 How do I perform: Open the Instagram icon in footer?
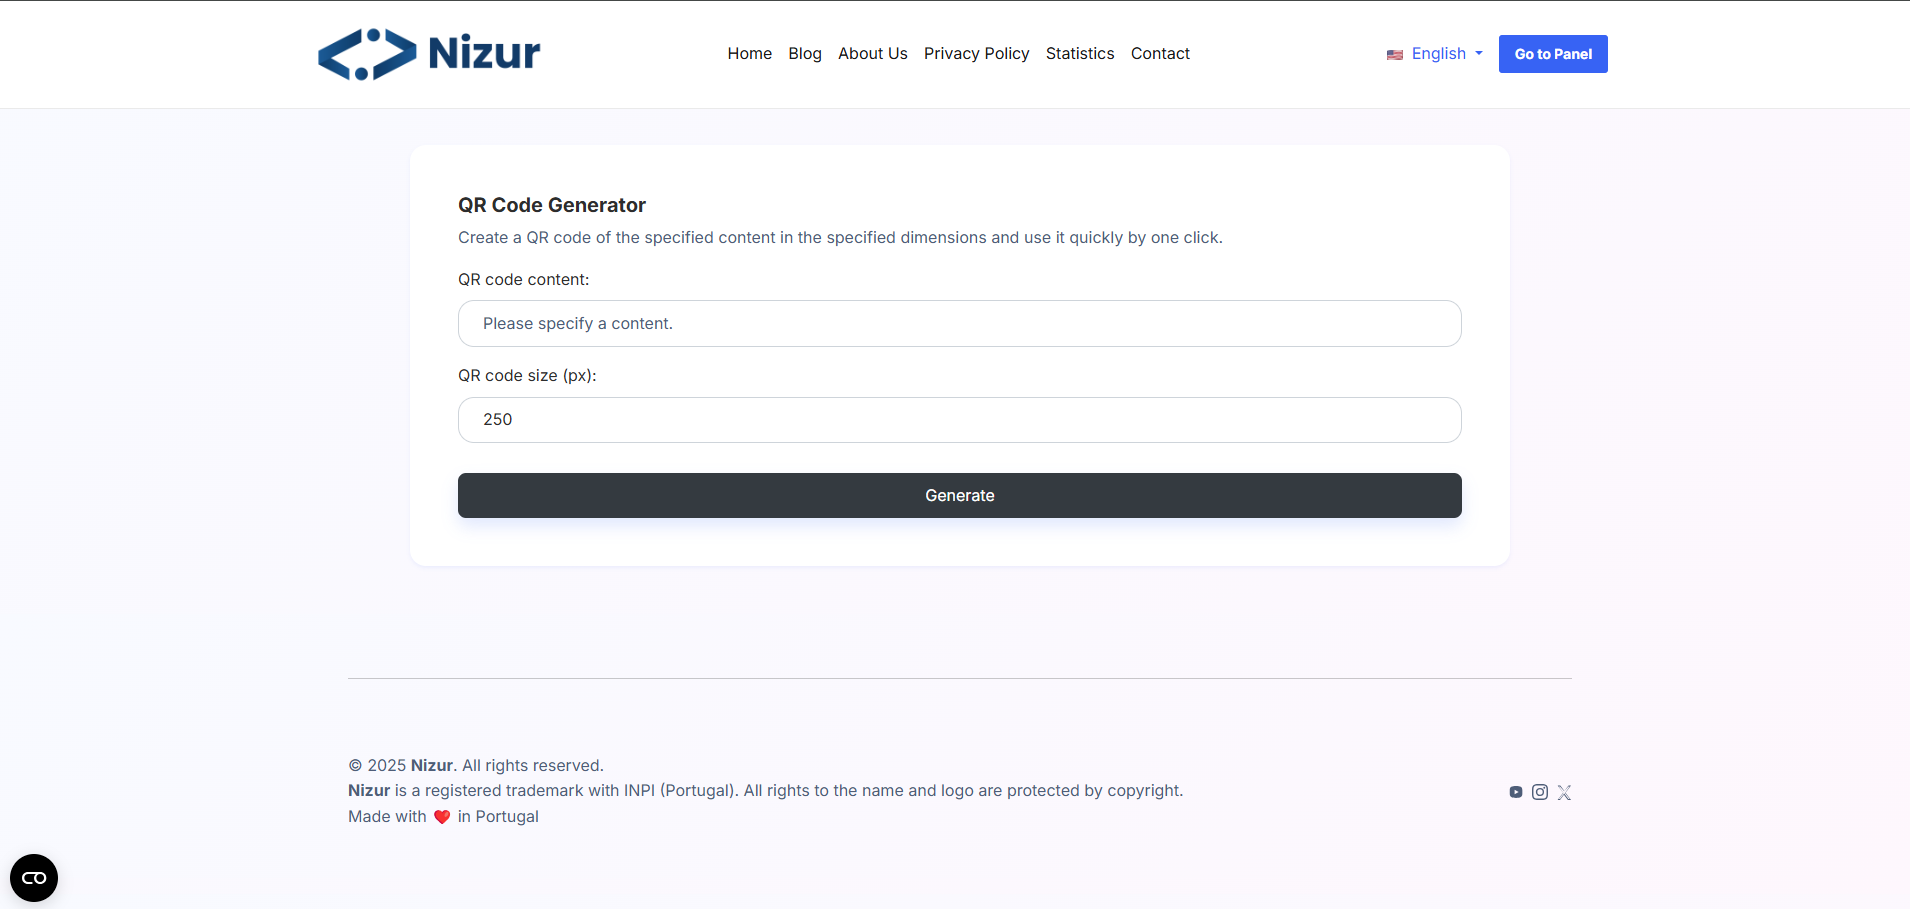pyautogui.click(x=1540, y=792)
